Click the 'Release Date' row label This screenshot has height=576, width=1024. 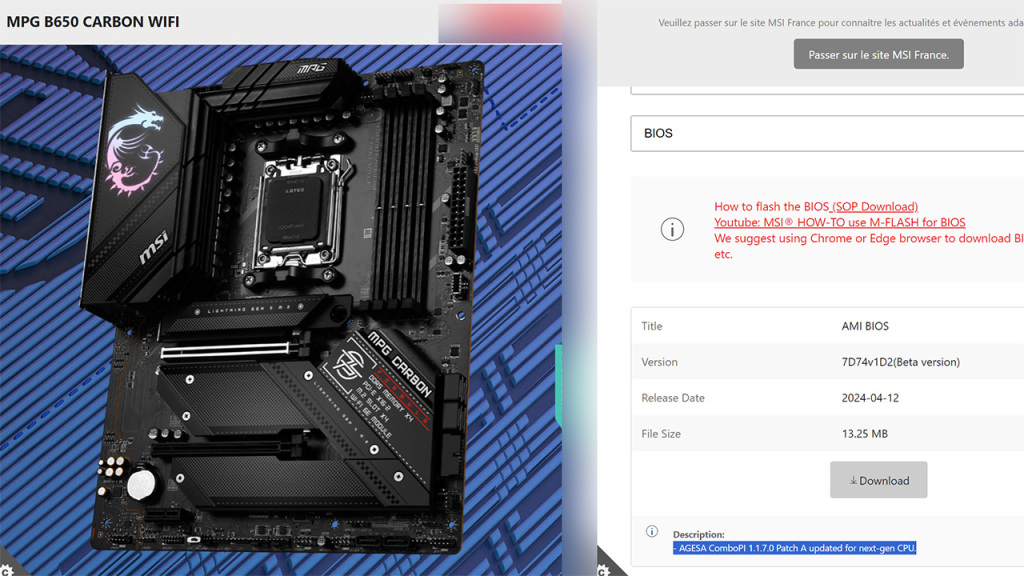(x=673, y=398)
